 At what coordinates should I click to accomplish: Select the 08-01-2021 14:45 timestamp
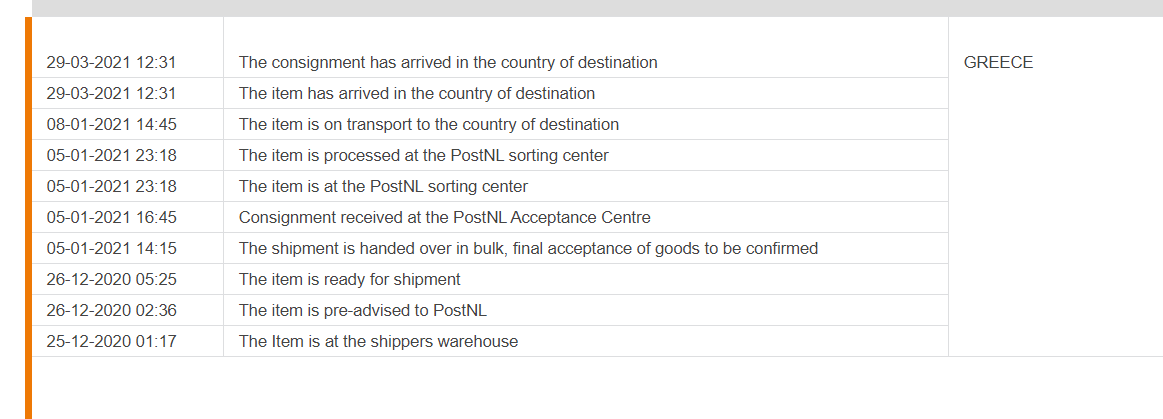[111, 124]
